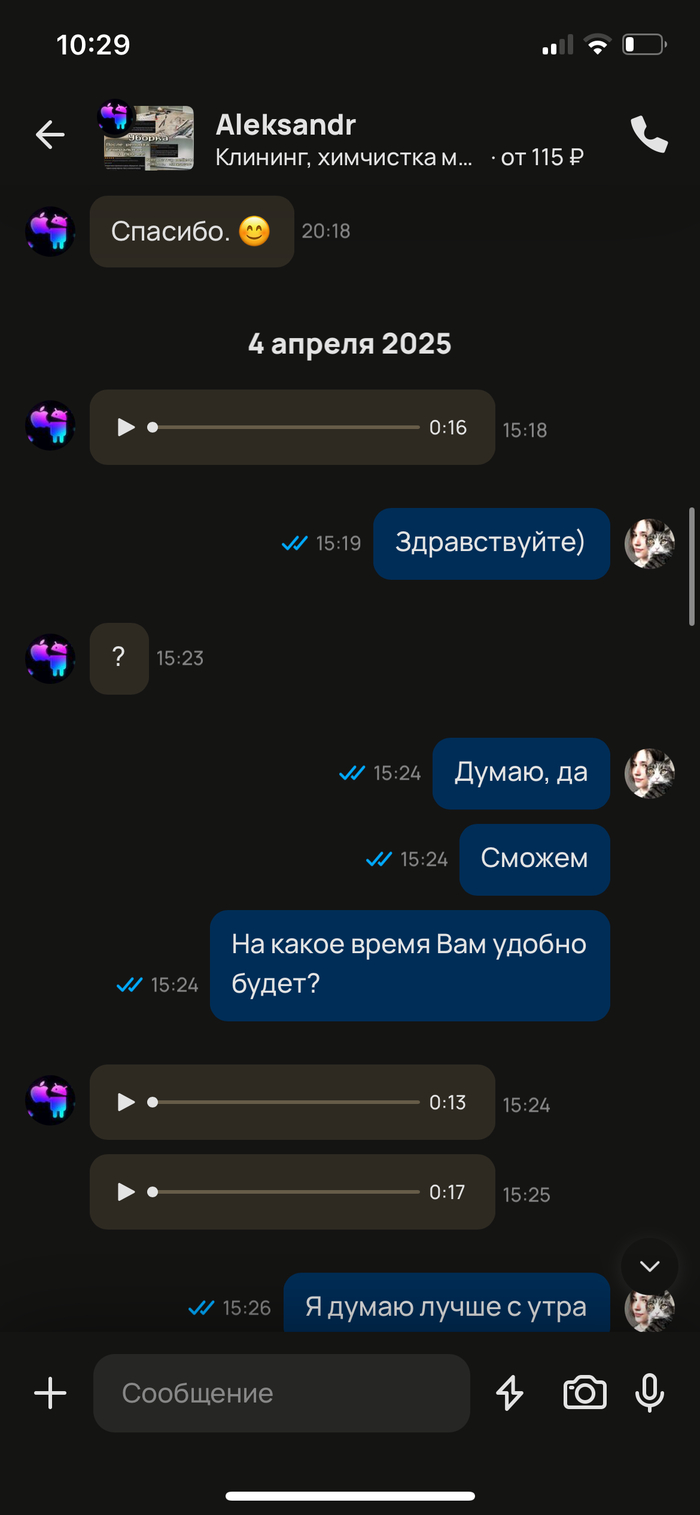Tap Aleksandr's avatar beside Спасибо message

tap(50, 232)
